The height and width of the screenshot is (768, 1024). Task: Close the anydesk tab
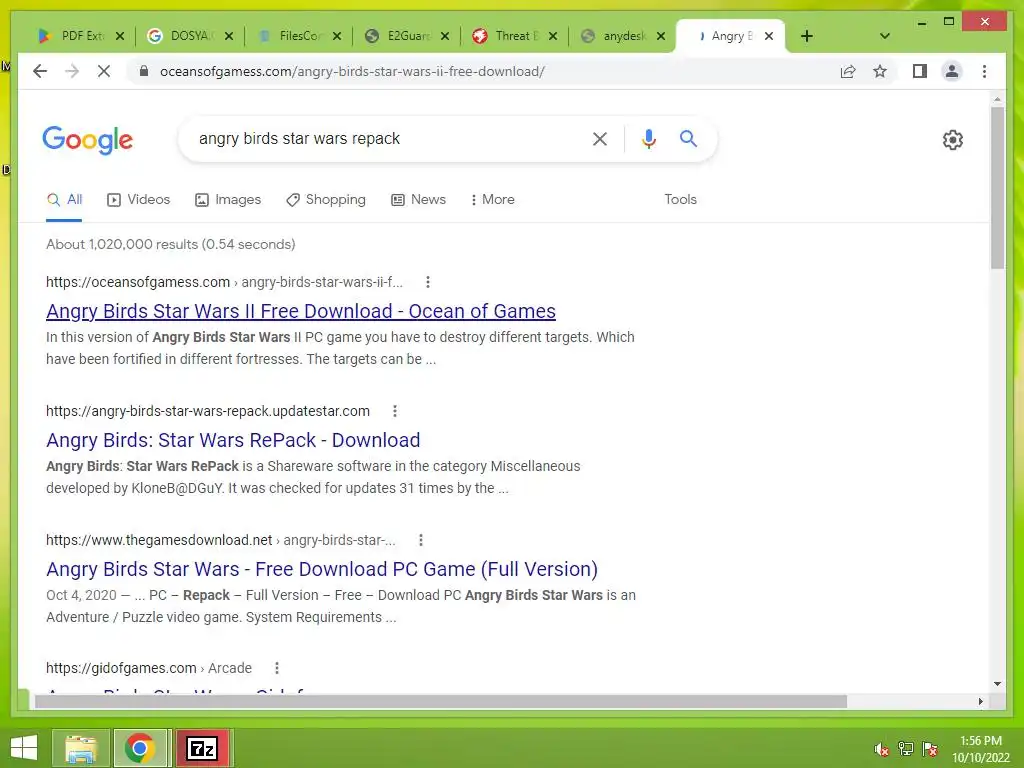click(x=661, y=36)
